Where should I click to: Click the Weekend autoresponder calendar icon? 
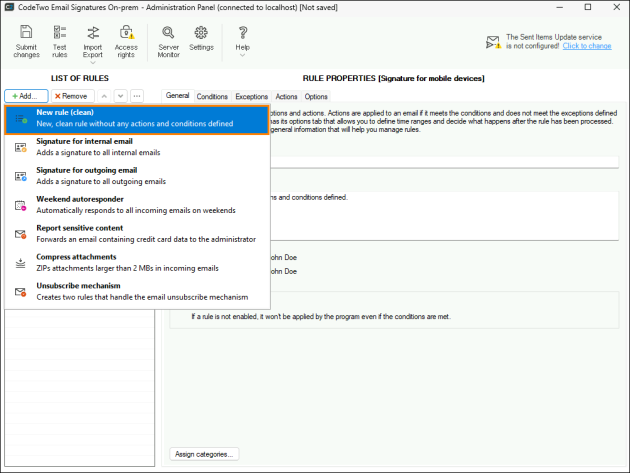[x=21, y=205]
